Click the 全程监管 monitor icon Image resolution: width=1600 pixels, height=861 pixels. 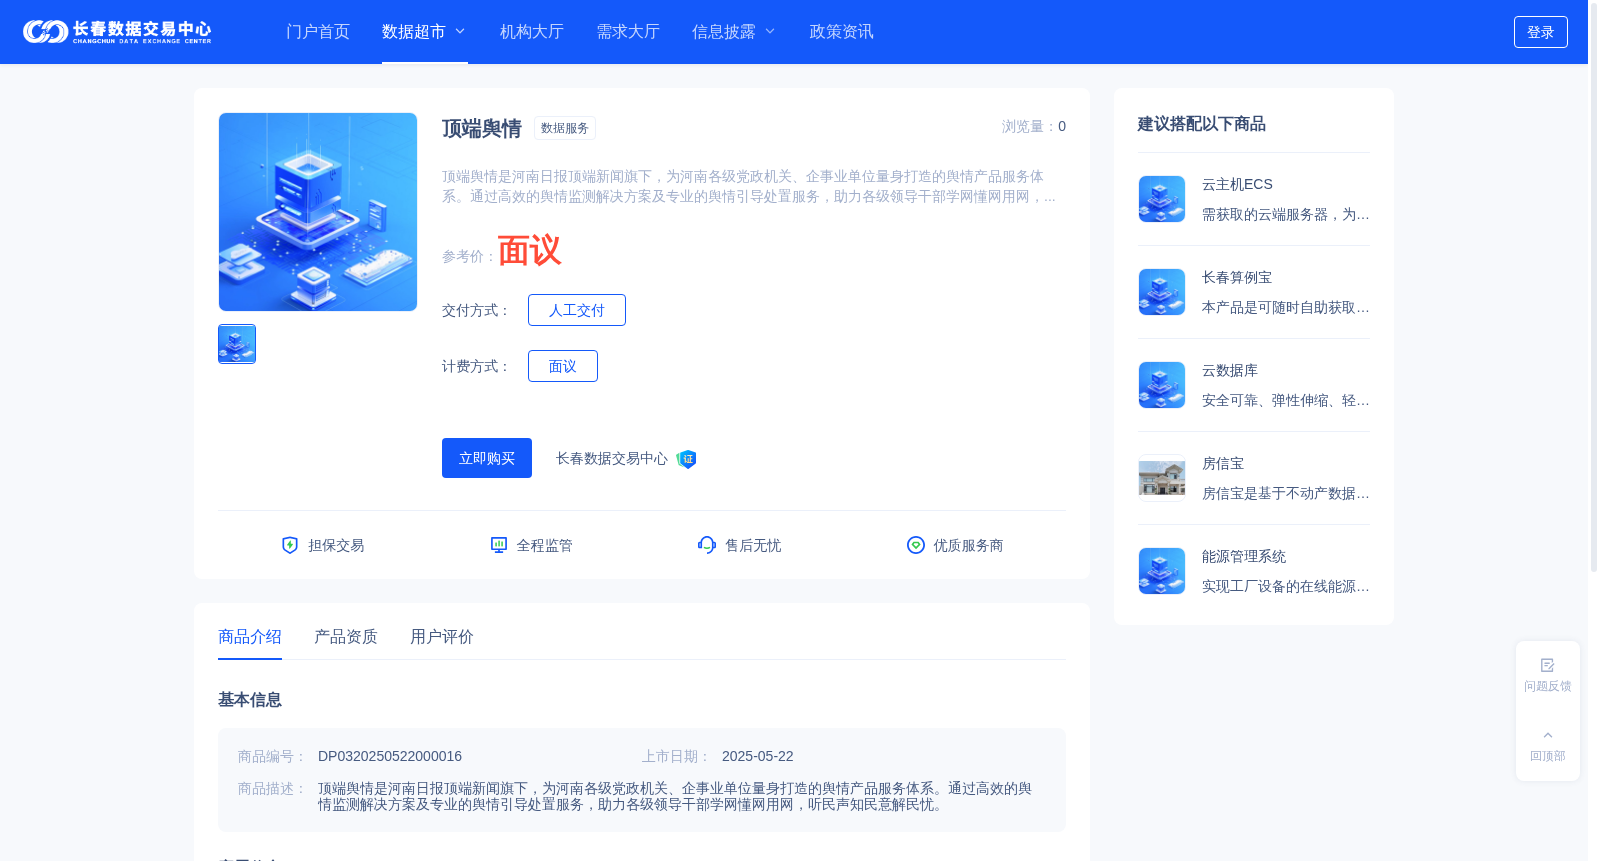(499, 545)
